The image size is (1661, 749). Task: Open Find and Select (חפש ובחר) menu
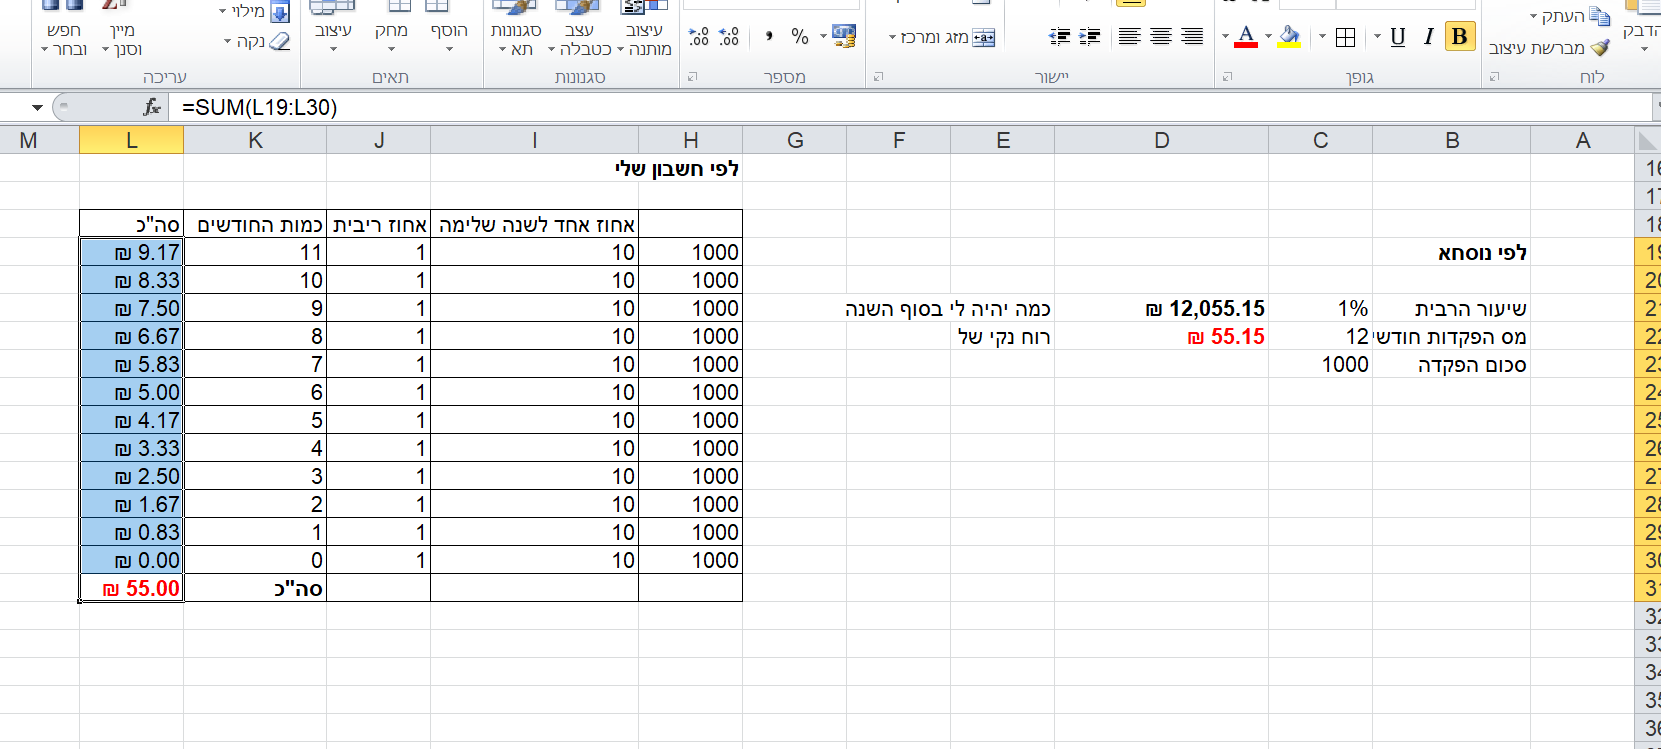coord(64,28)
